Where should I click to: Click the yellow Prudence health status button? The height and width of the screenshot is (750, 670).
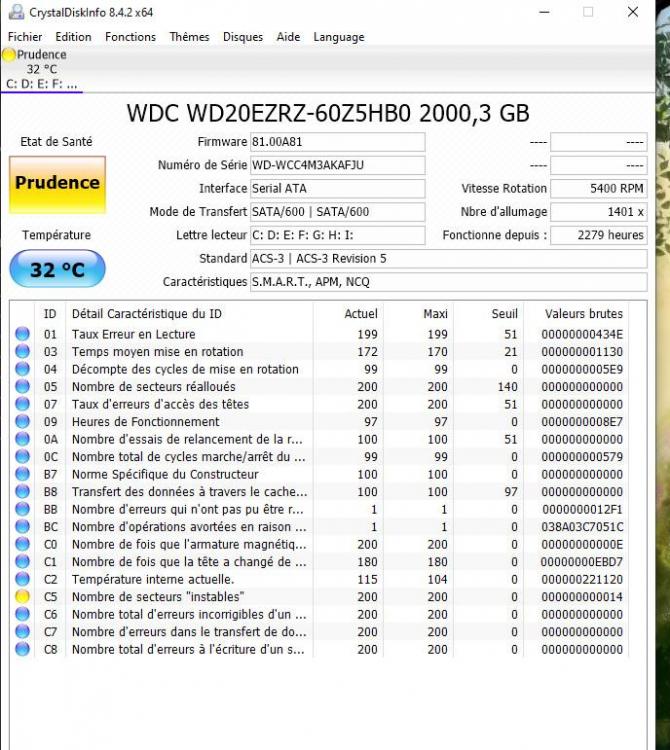click(57, 185)
